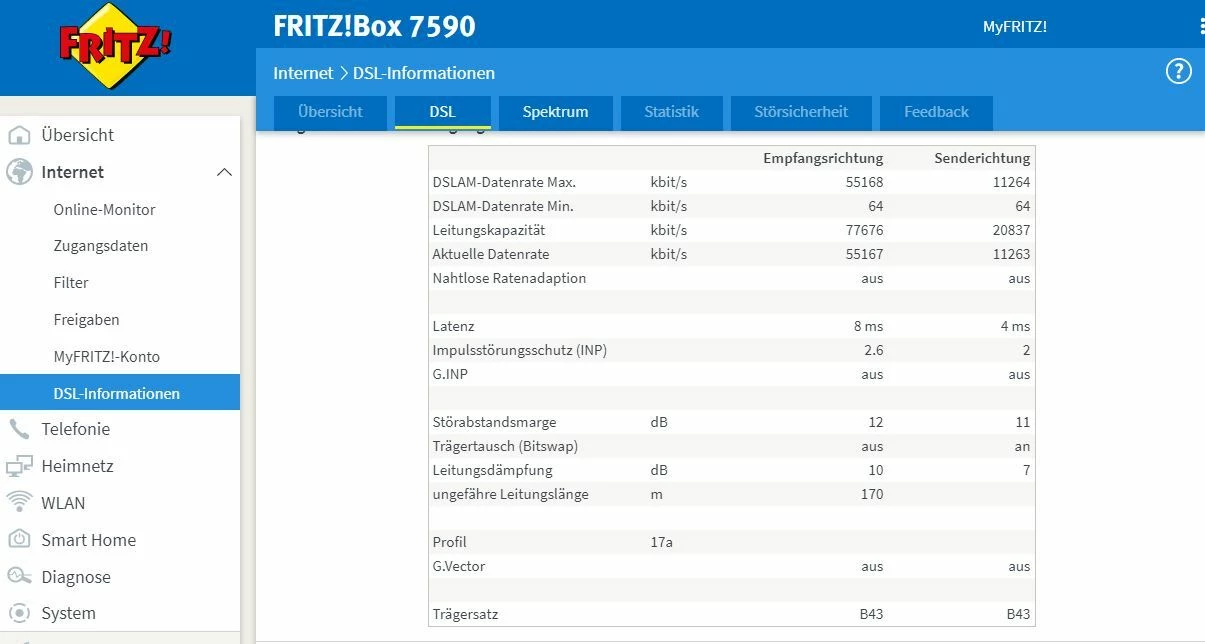Screen dimensions: 1205x644
Task: Click the value 55168
Action: (x=864, y=182)
